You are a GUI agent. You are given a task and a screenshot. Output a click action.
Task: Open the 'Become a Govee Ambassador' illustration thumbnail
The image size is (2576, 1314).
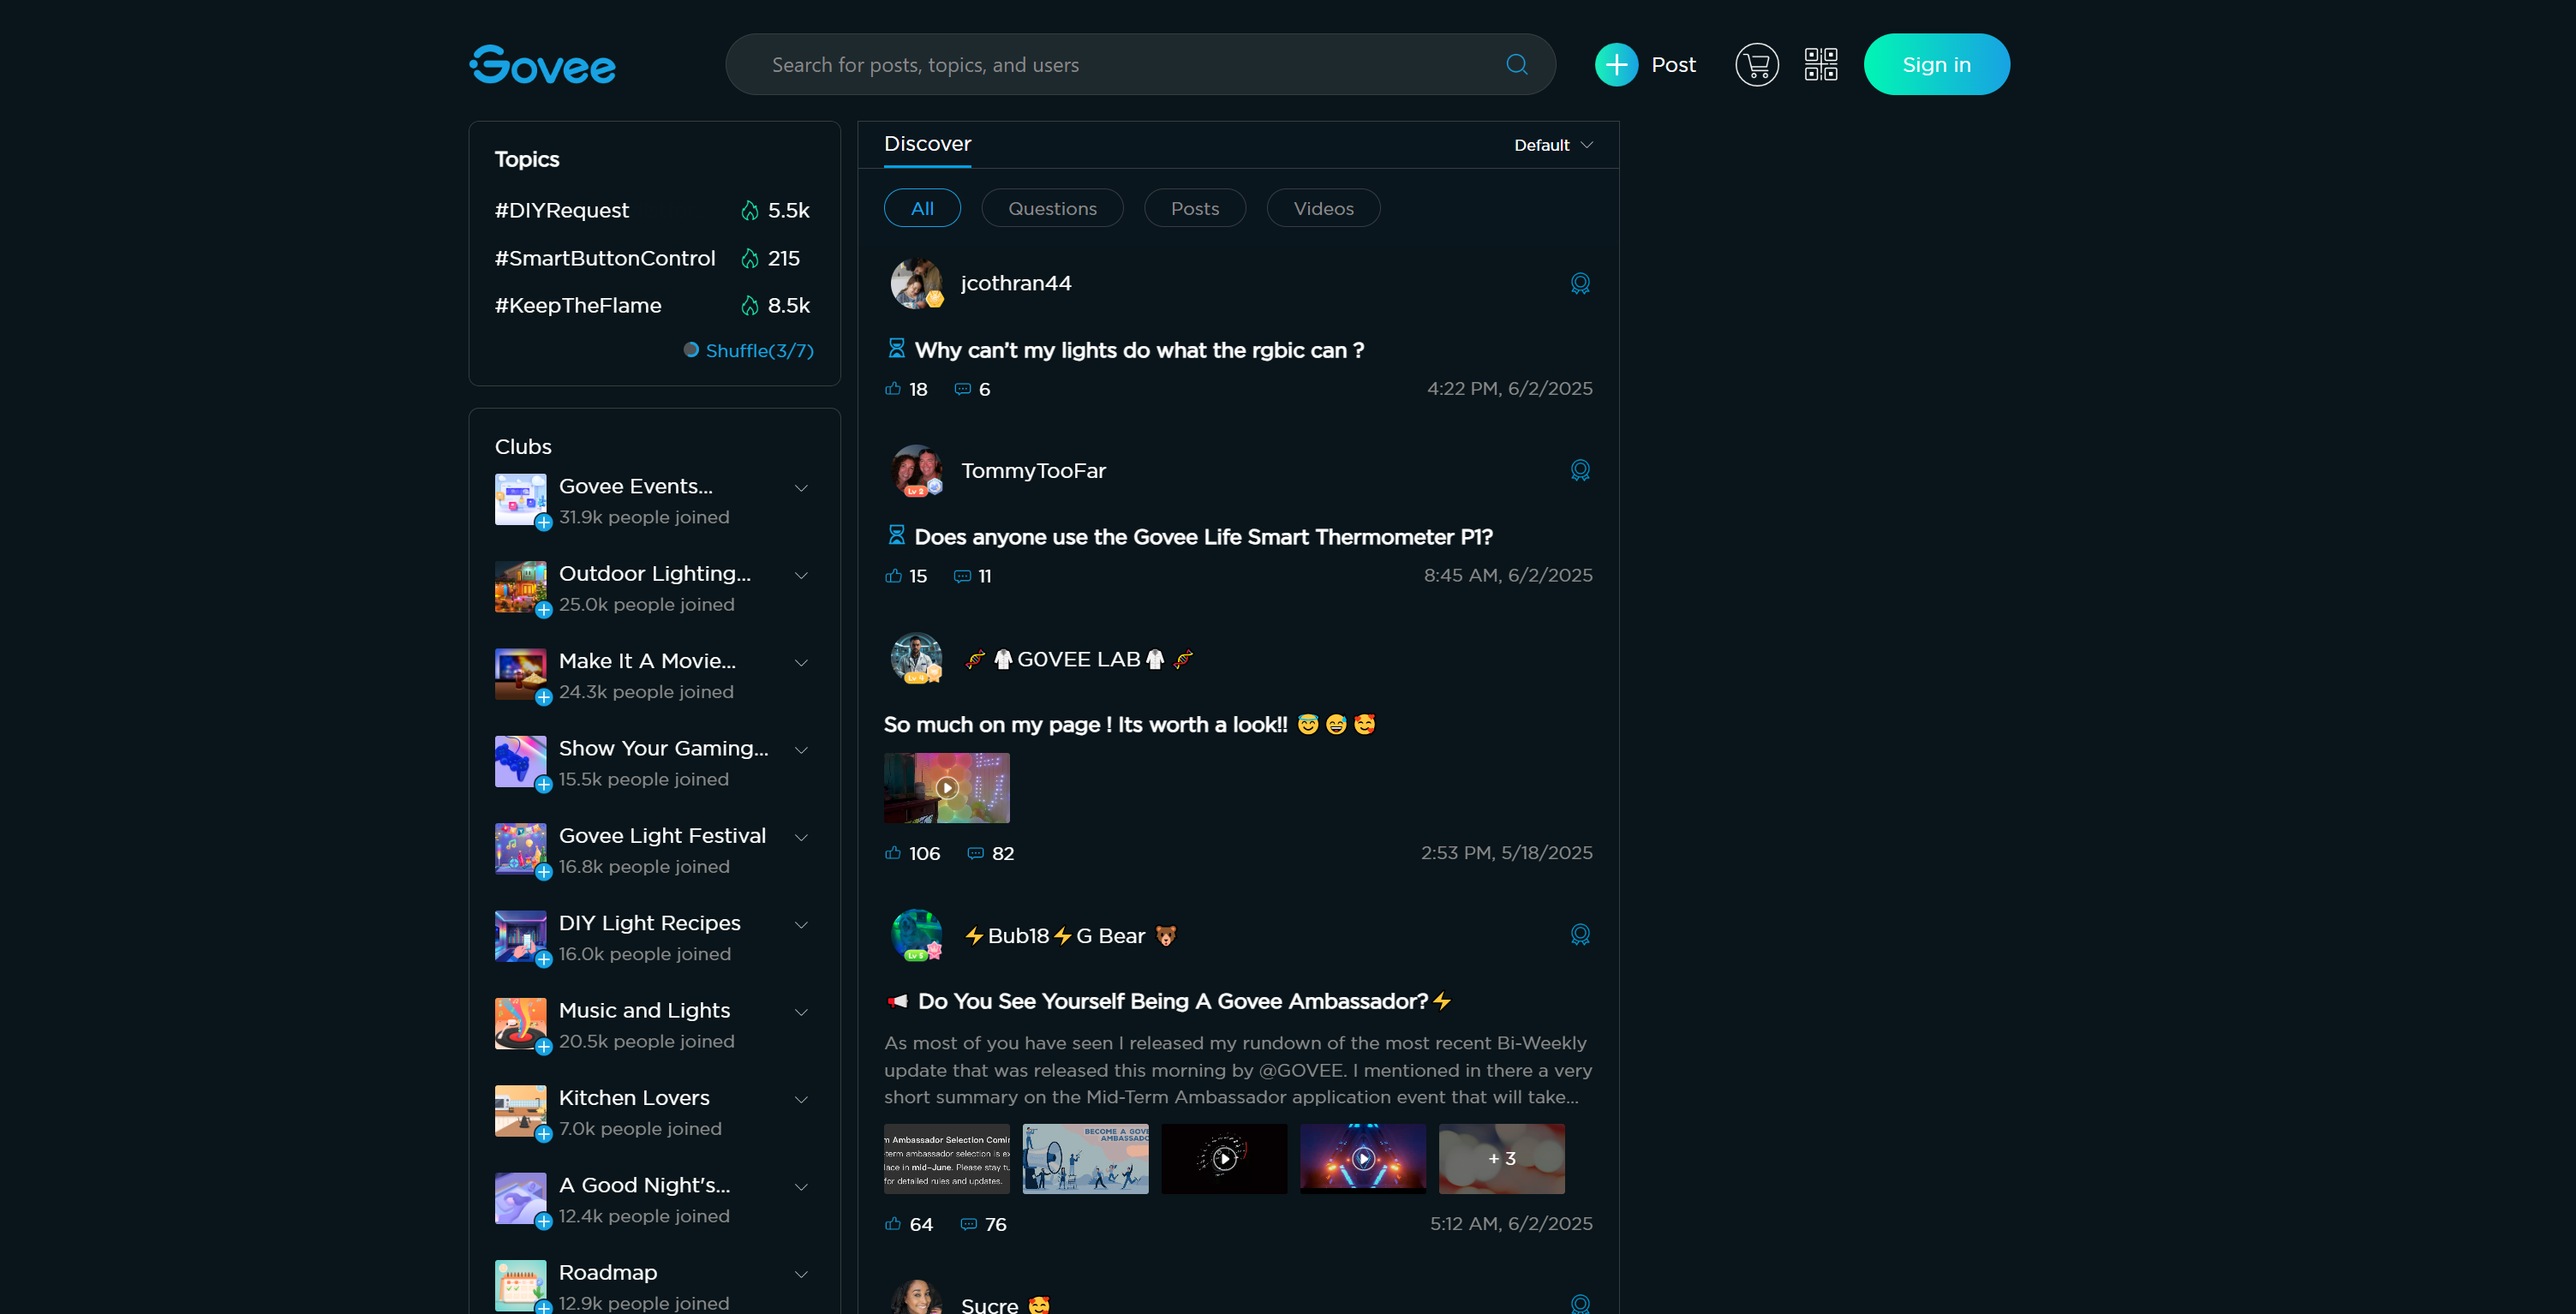coord(1085,1159)
